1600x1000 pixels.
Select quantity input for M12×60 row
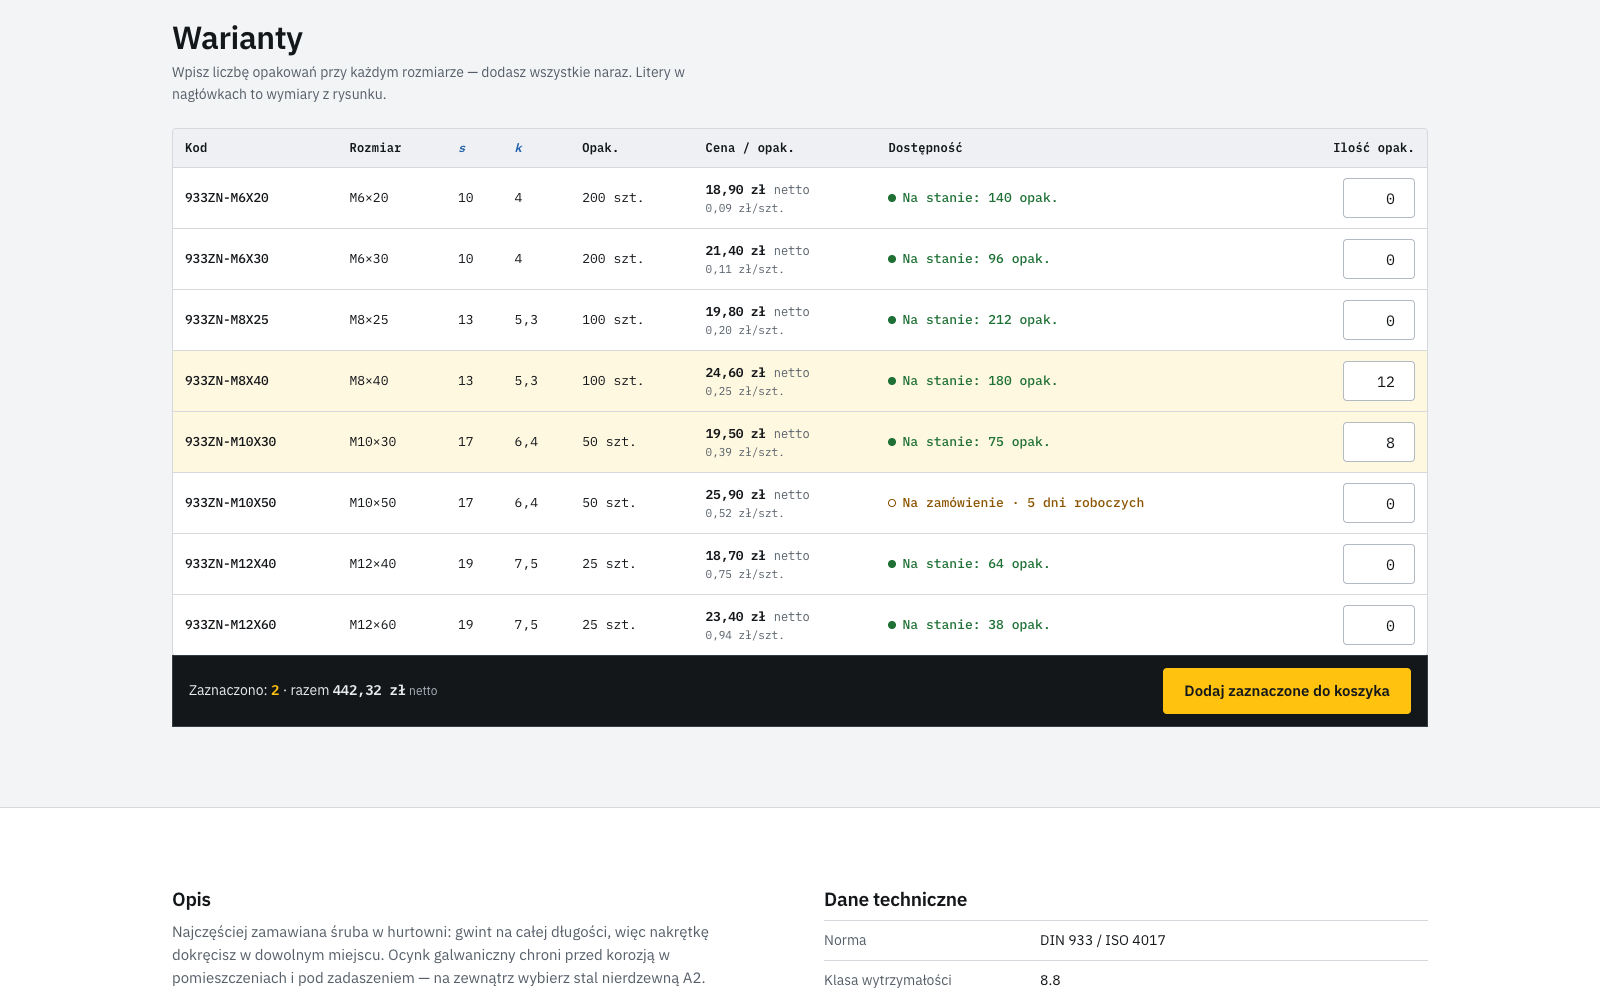point(1378,625)
